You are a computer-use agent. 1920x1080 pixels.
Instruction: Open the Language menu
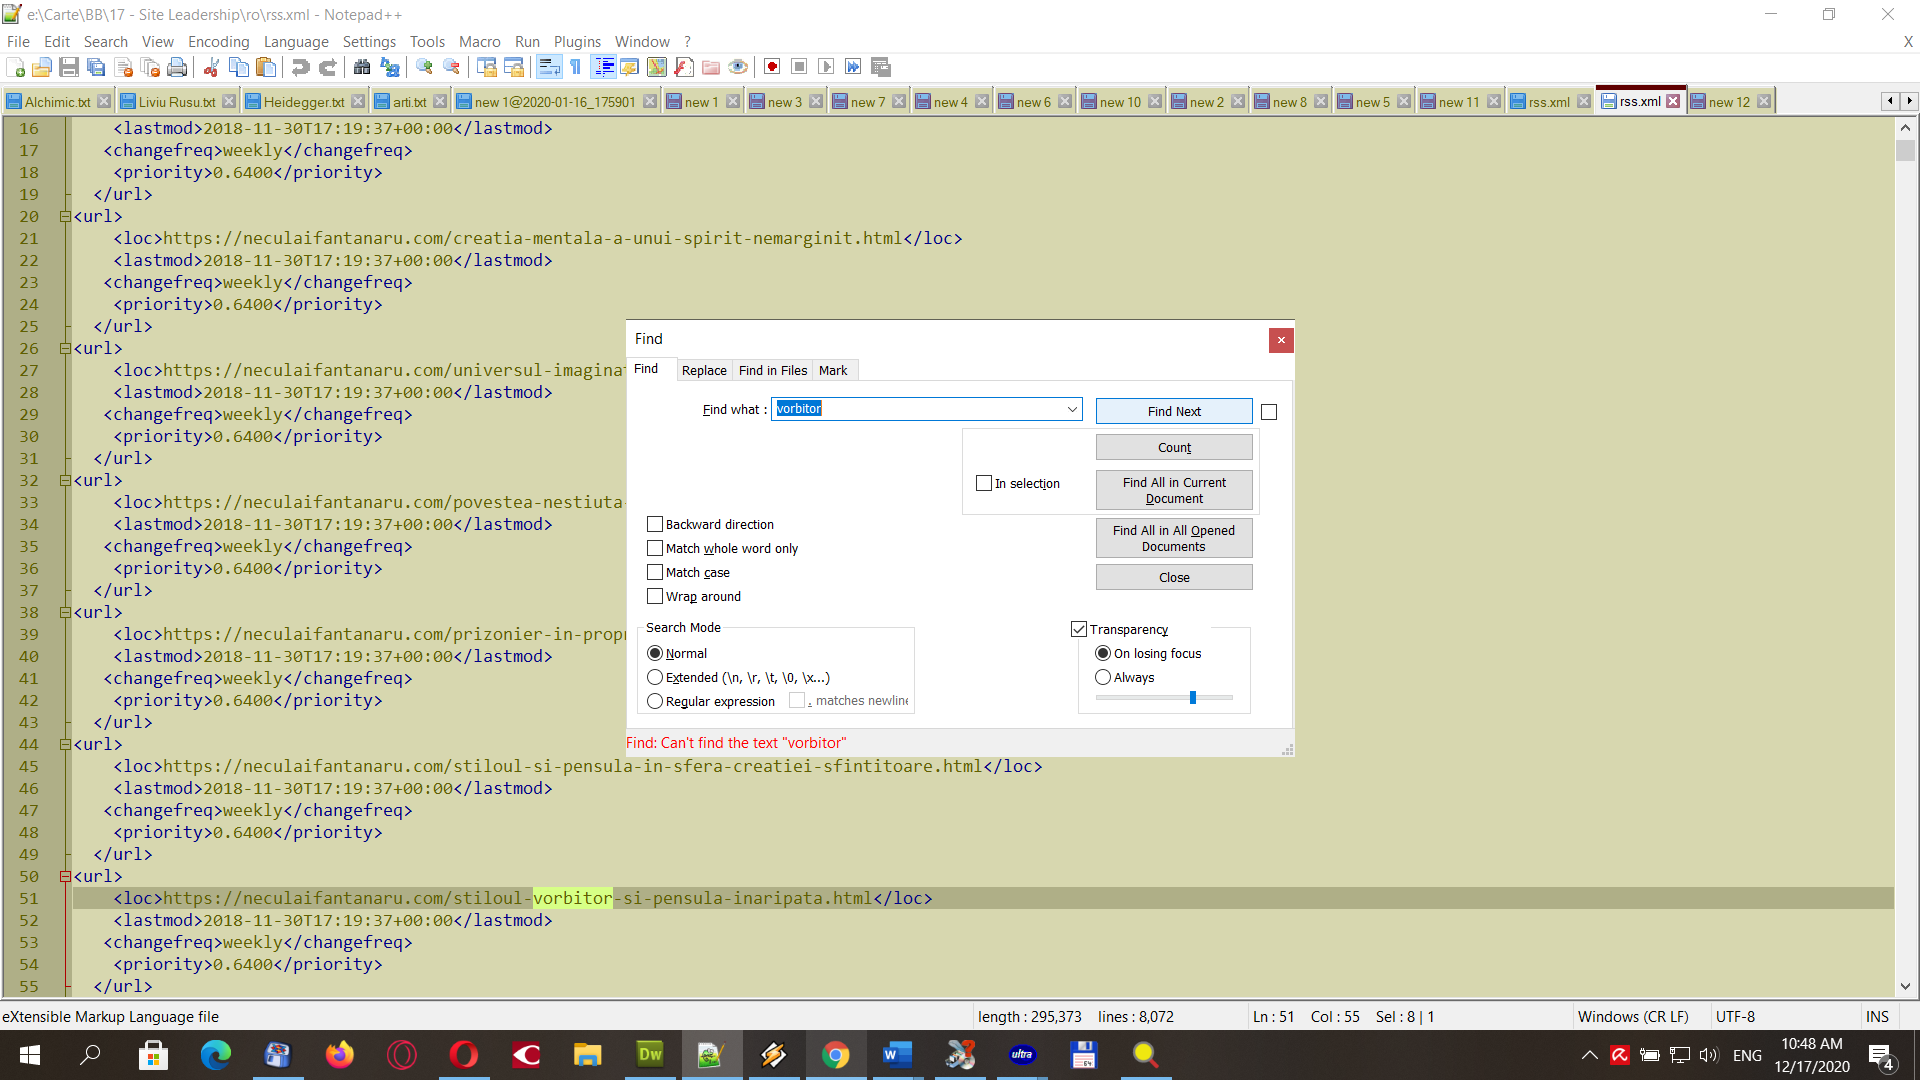coord(296,41)
